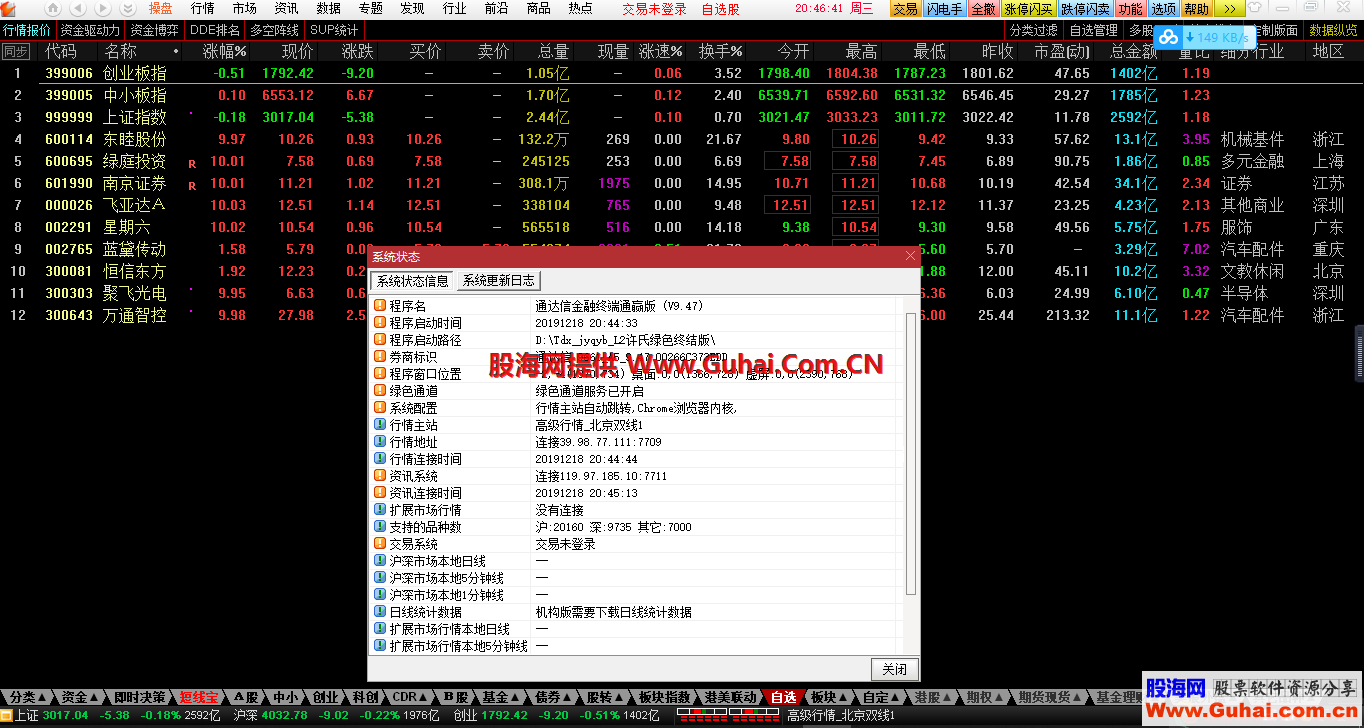Click the orange icon beside 程序启动时间
This screenshot has height=728, width=1364.
click(x=380, y=322)
